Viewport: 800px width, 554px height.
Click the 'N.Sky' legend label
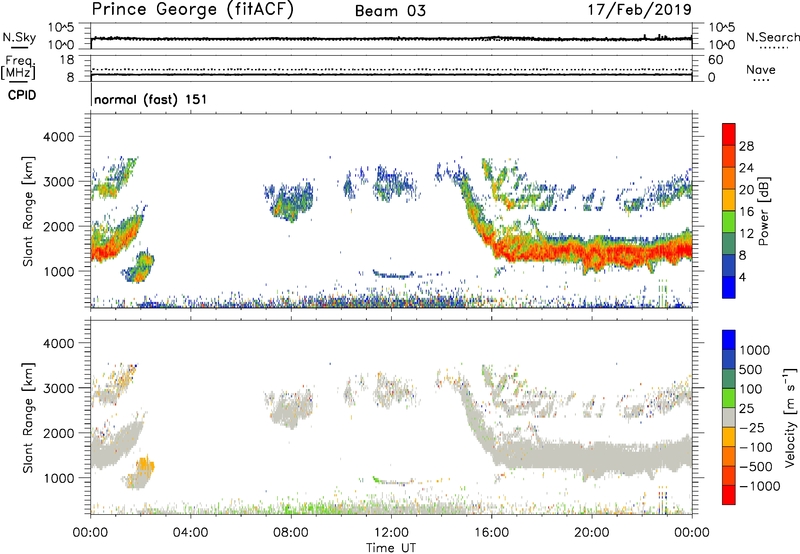pos(19,37)
